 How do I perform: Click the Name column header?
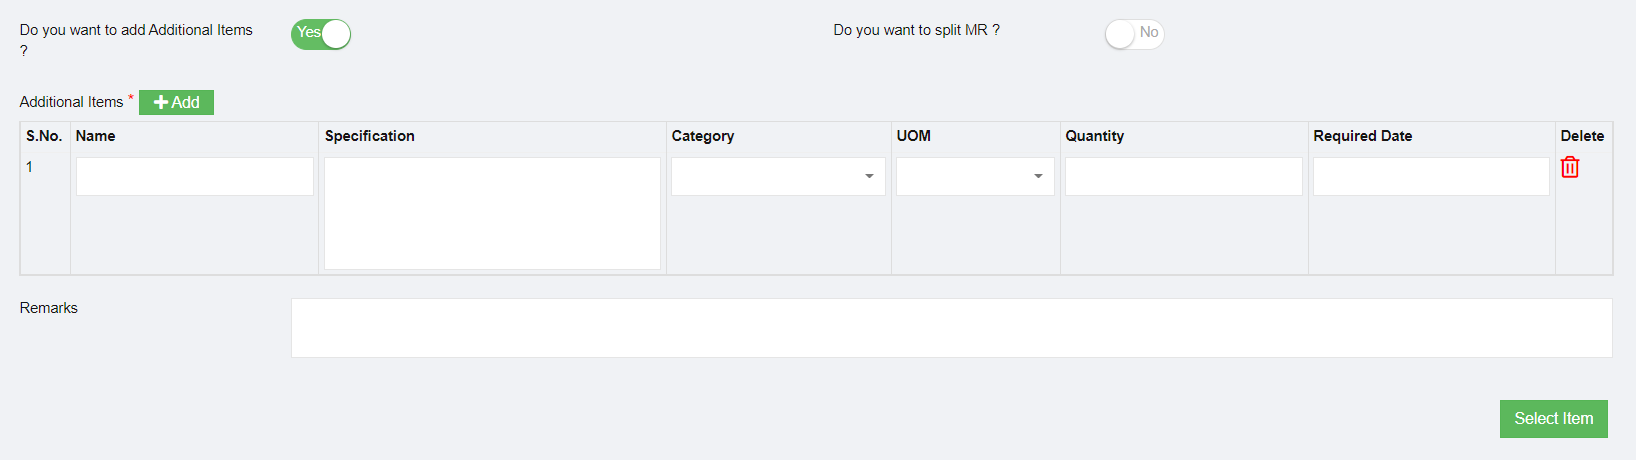pyautogui.click(x=96, y=136)
